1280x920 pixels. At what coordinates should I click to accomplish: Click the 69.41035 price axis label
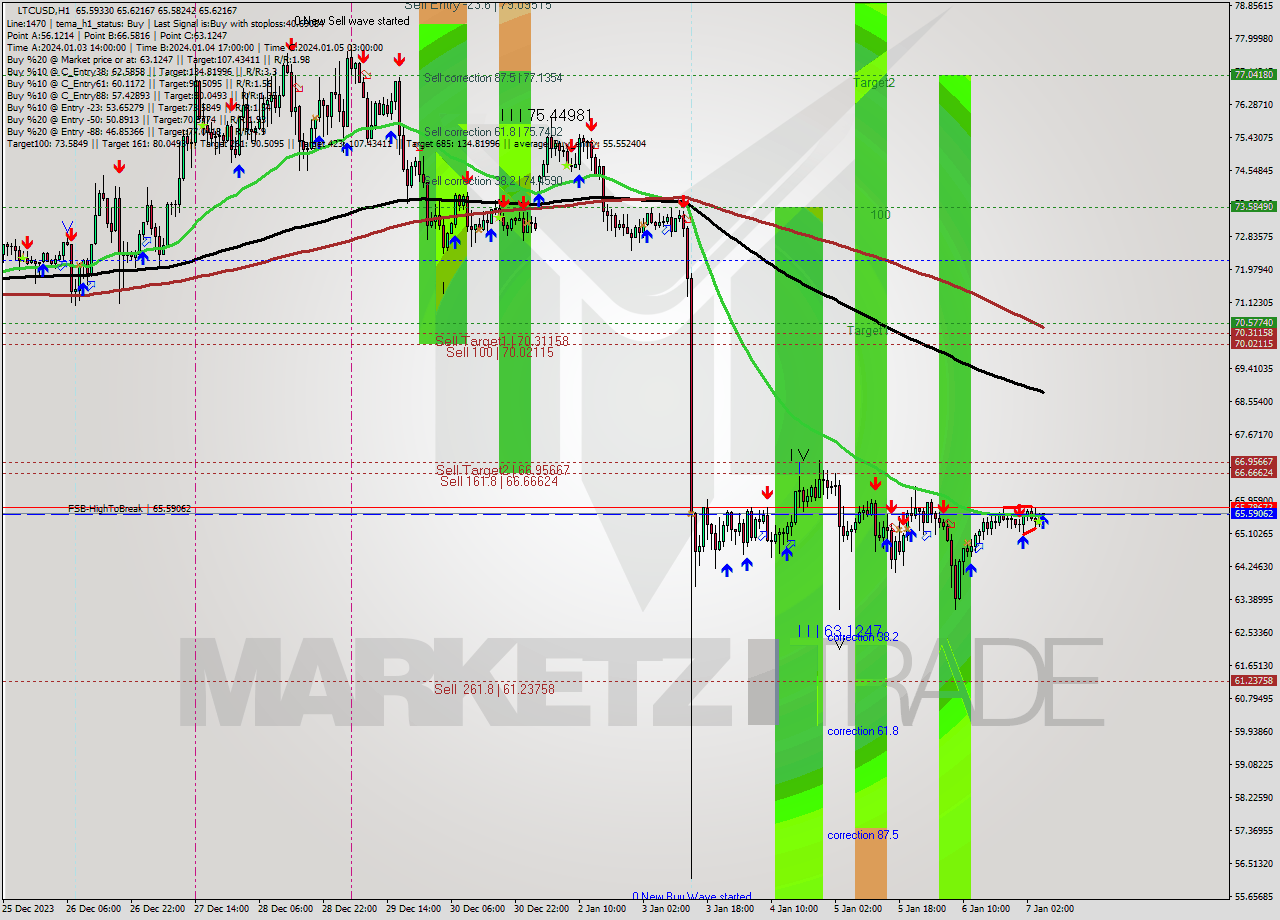1254,368
